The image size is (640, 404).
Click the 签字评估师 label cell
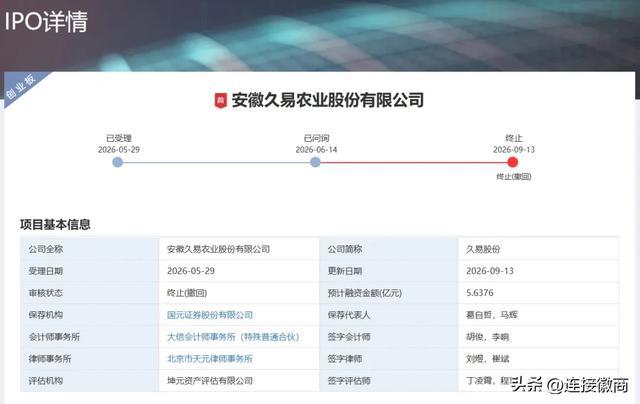click(389, 381)
